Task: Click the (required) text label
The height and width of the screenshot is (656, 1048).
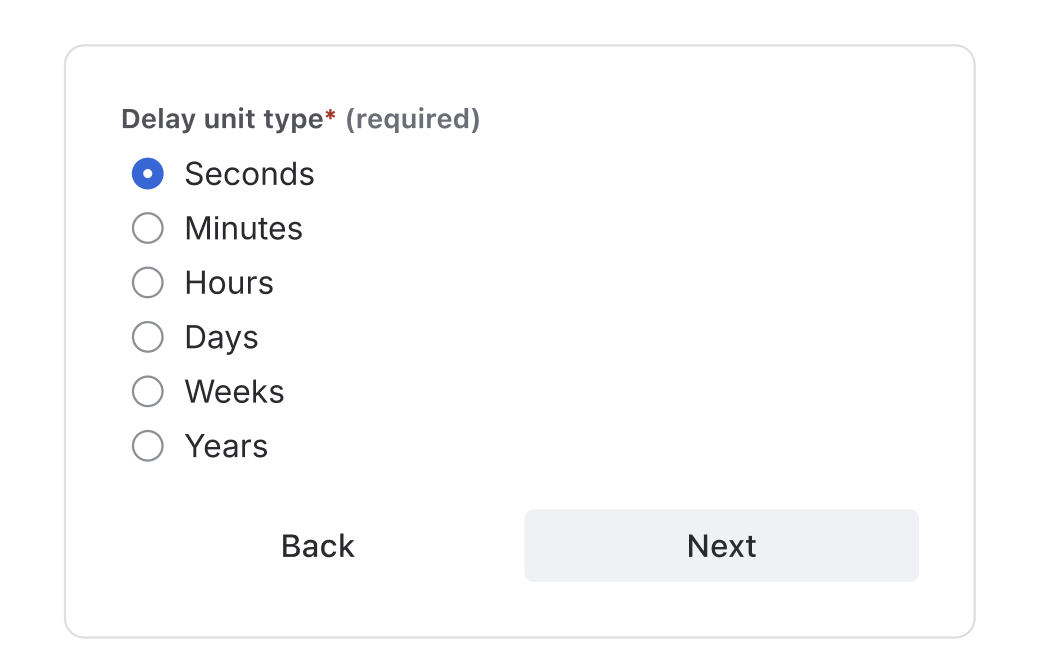Action: 416,119
